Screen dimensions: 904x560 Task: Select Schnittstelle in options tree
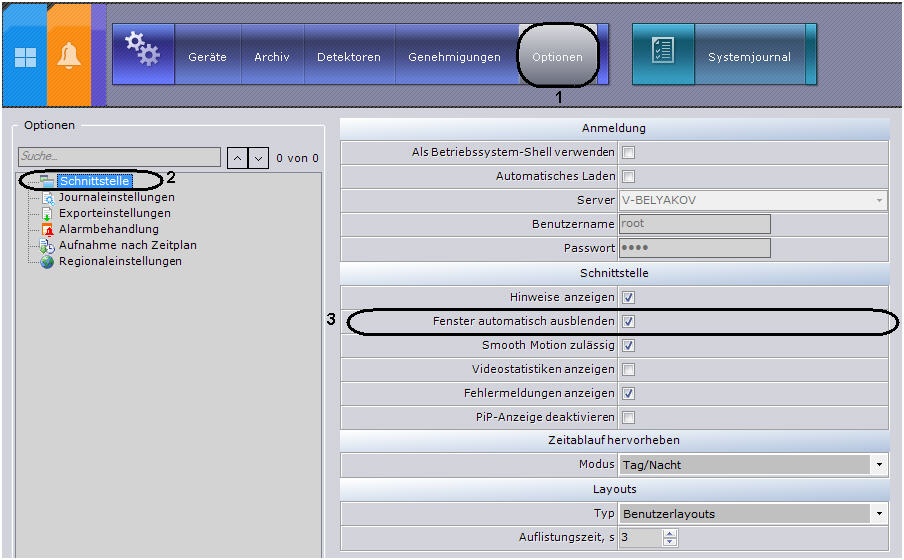[x=95, y=181]
